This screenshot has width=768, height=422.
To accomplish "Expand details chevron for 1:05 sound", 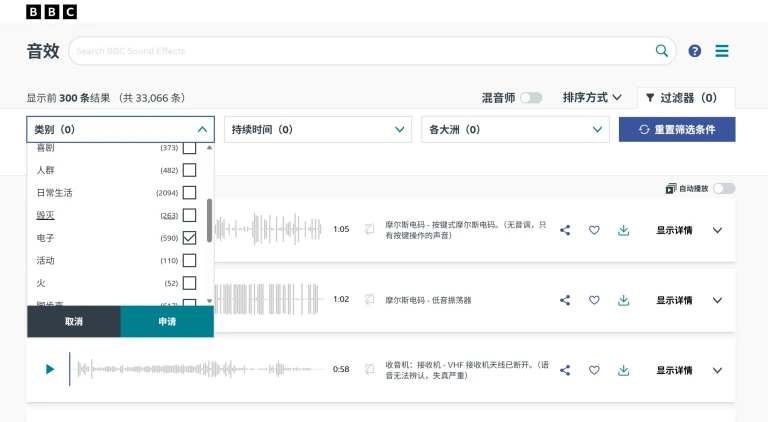I will [x=717, y=230].
